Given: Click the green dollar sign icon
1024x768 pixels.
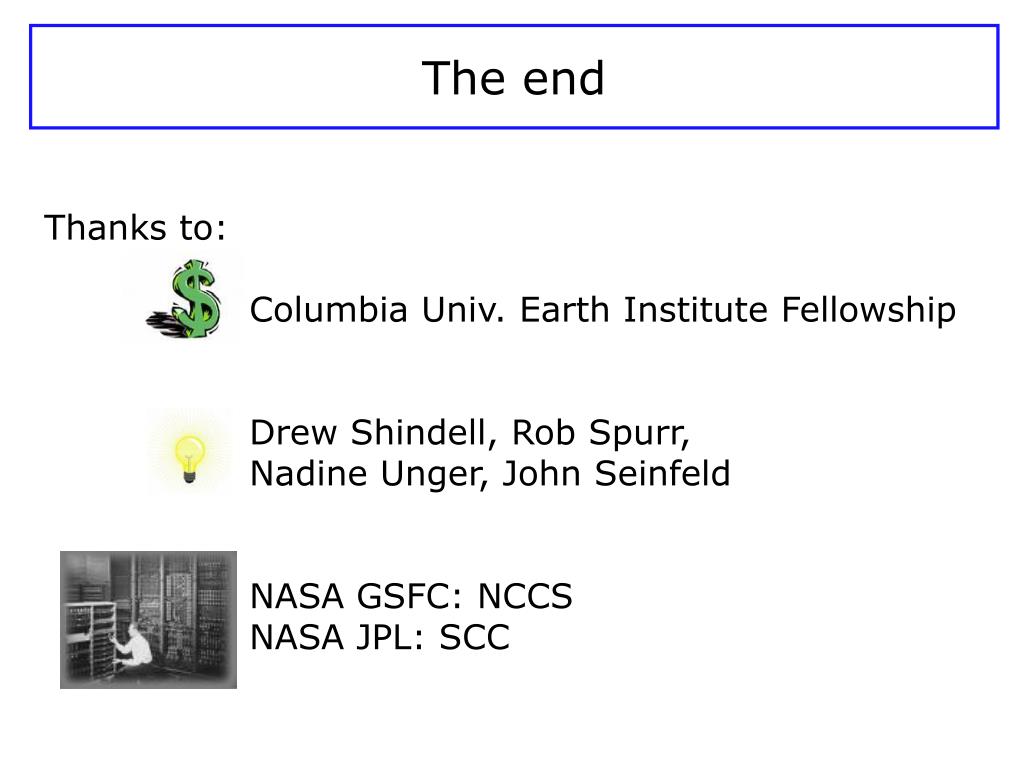Looking at the screenshot, I should [195, 299].
